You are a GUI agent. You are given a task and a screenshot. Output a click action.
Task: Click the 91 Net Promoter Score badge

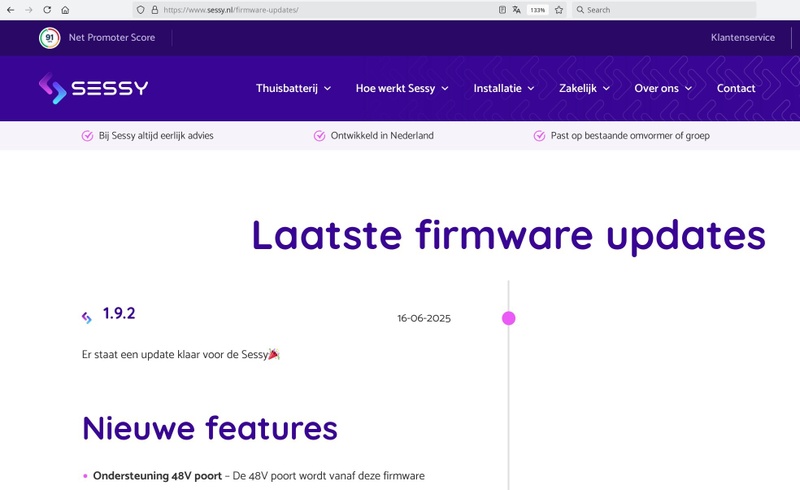[49, 38]
